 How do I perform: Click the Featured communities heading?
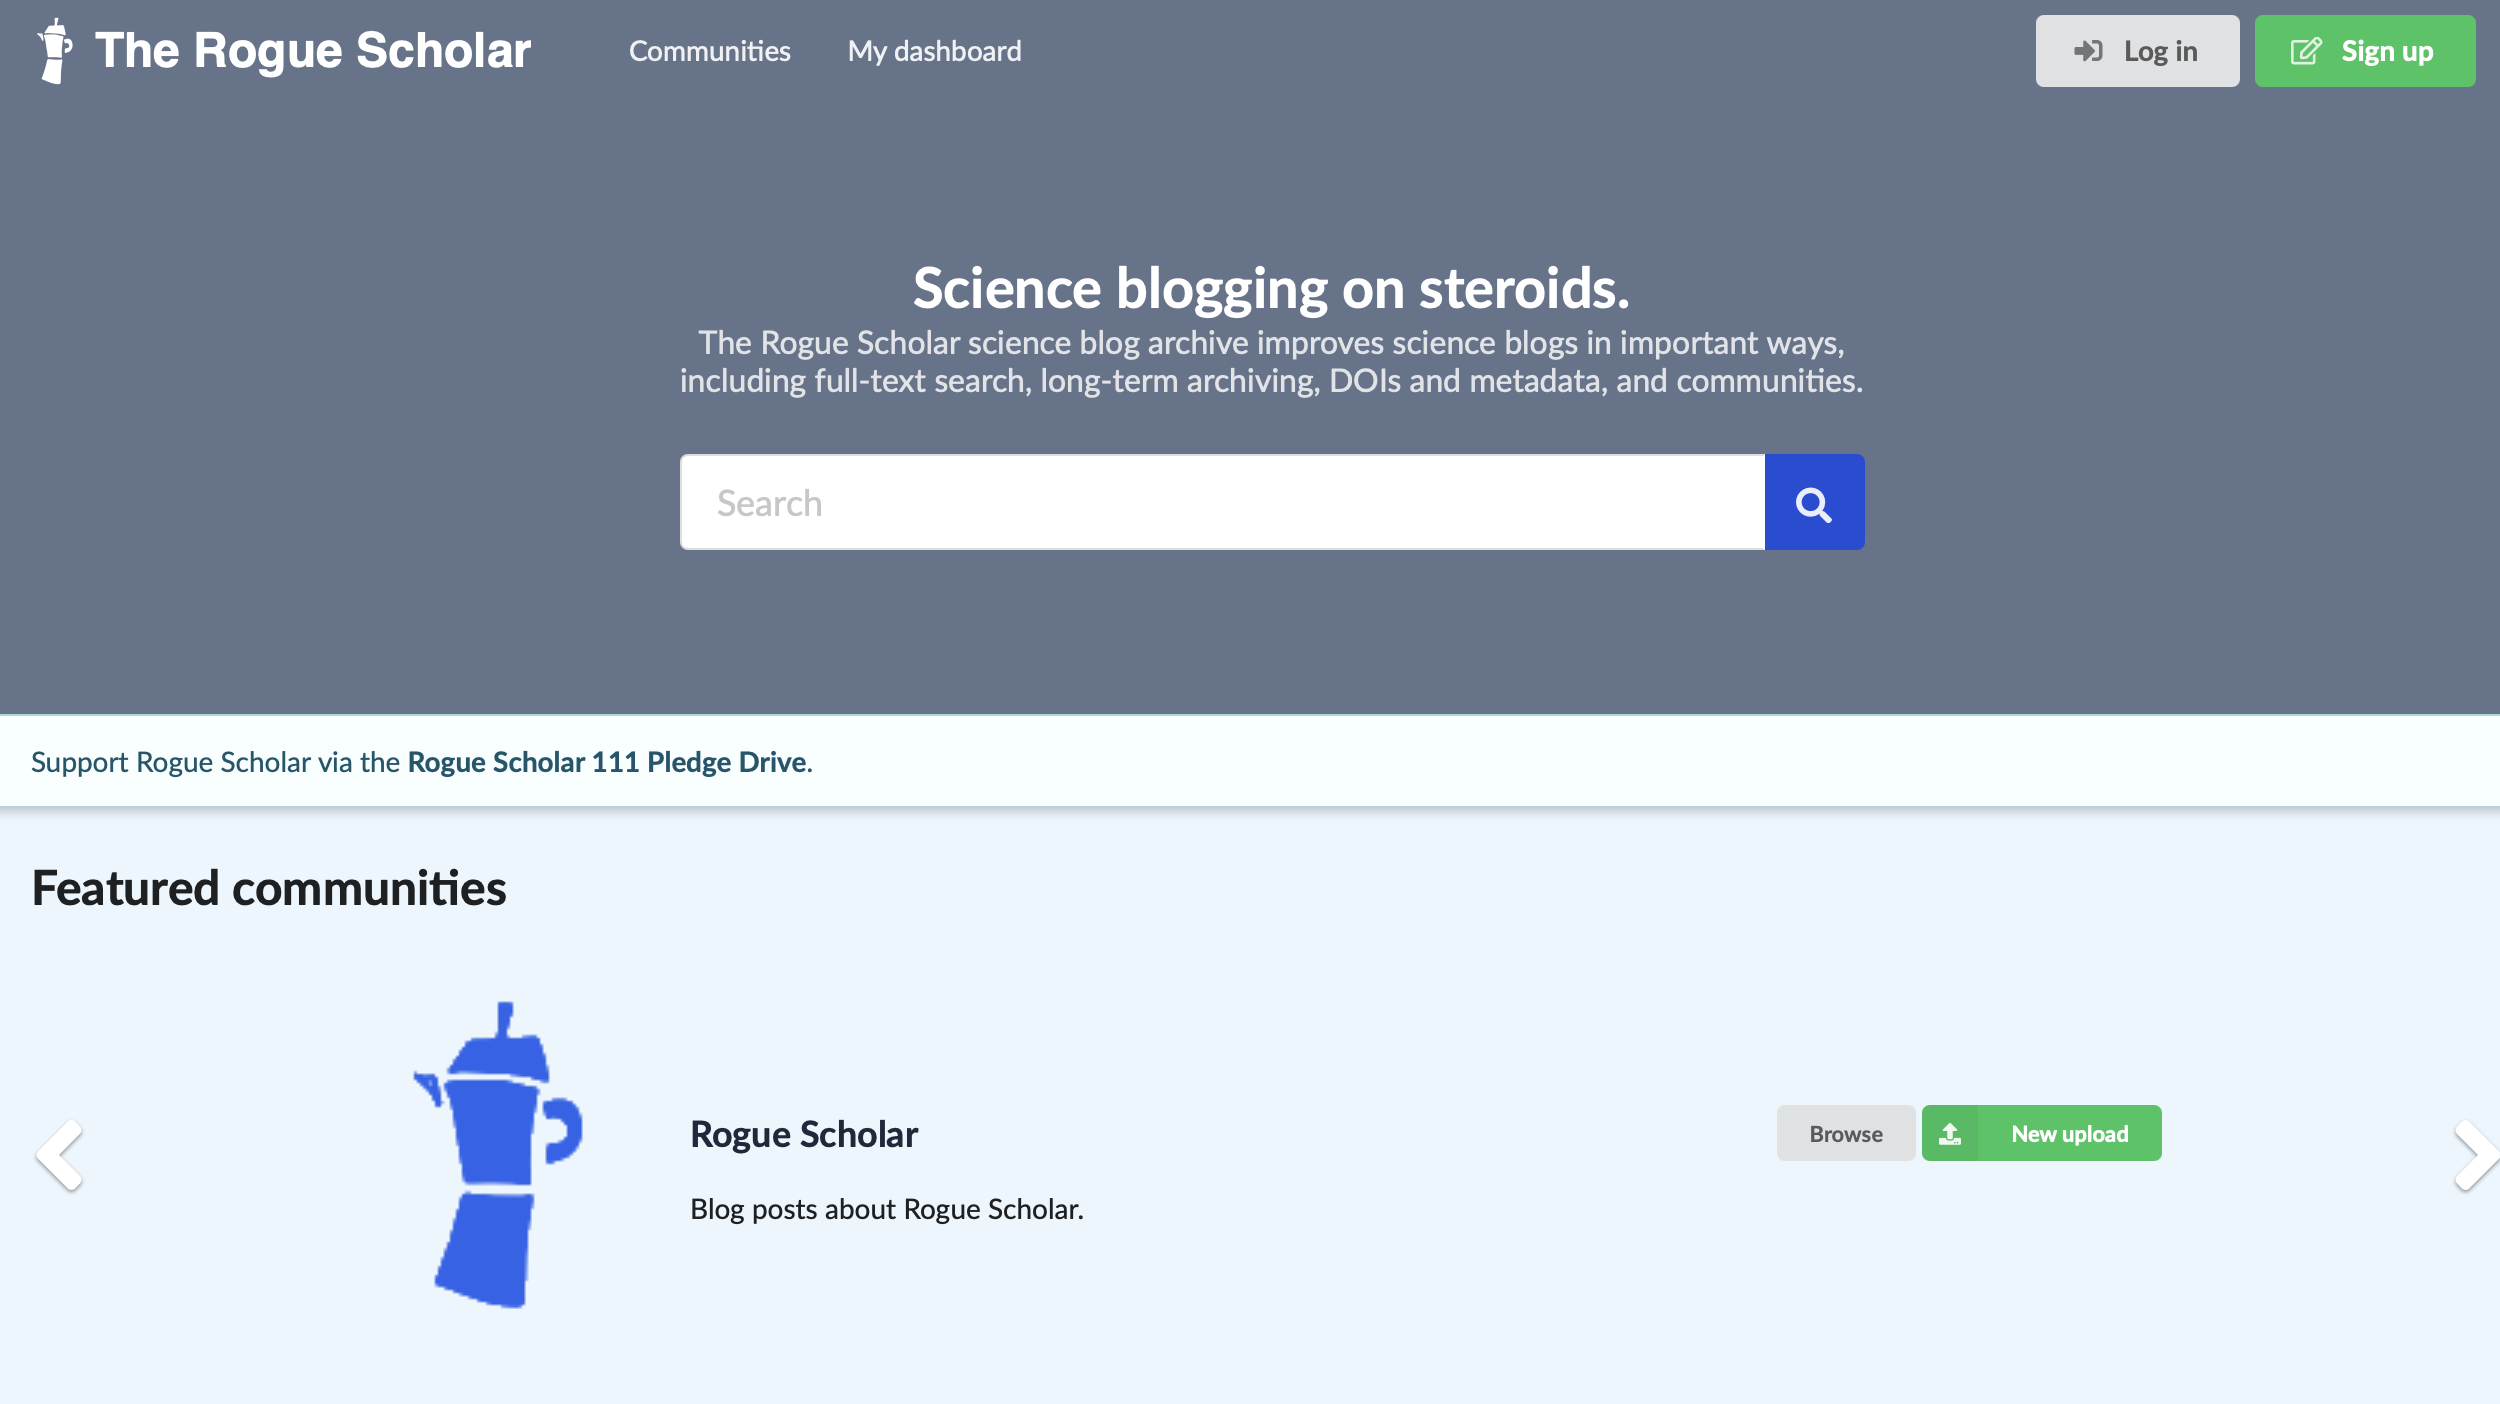point(269,888)
